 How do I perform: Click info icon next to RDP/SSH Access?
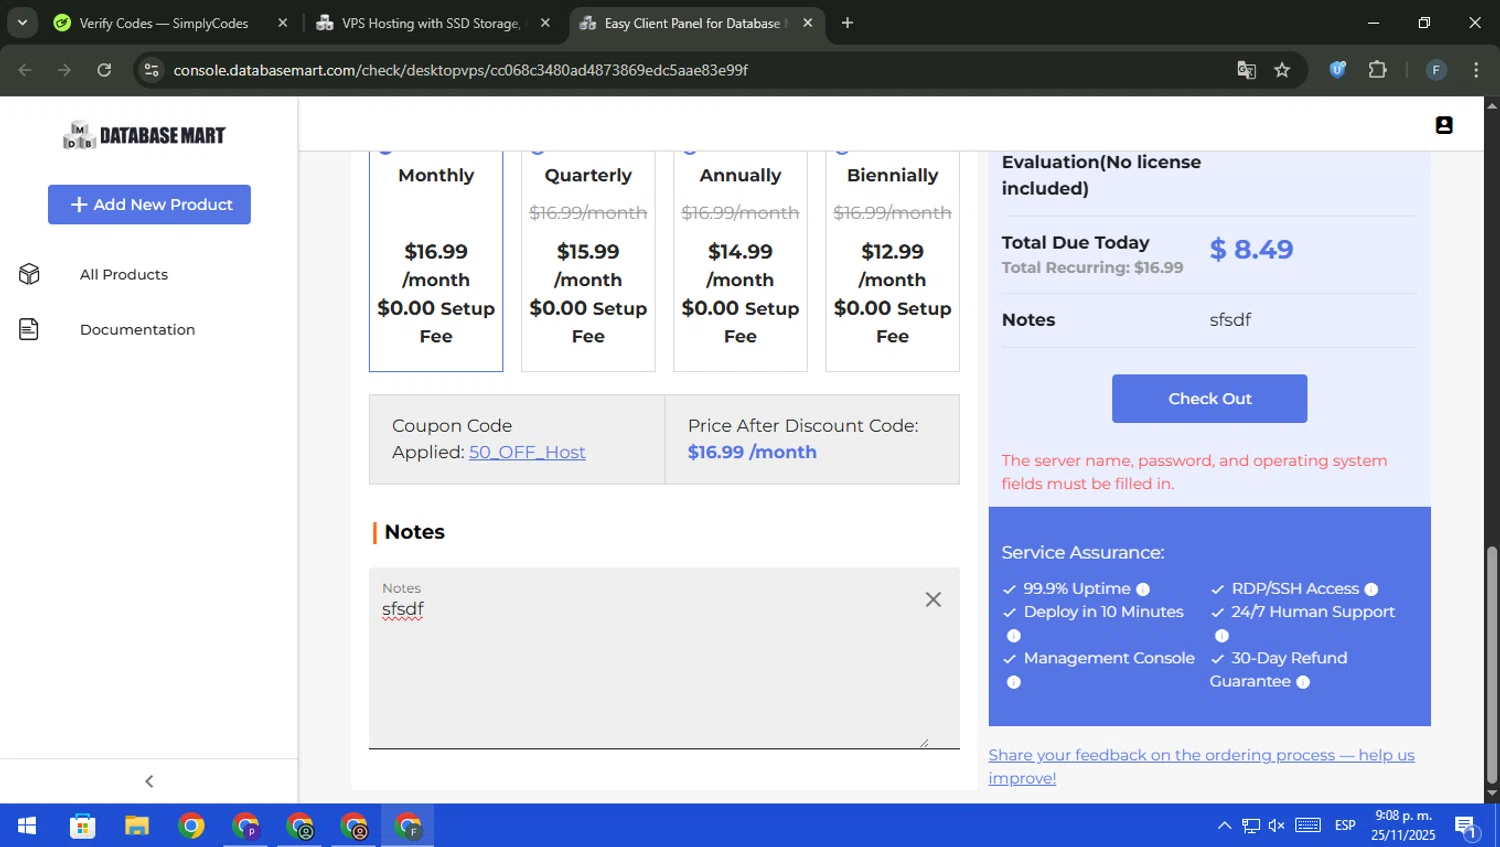click(x=1371, y=589)
